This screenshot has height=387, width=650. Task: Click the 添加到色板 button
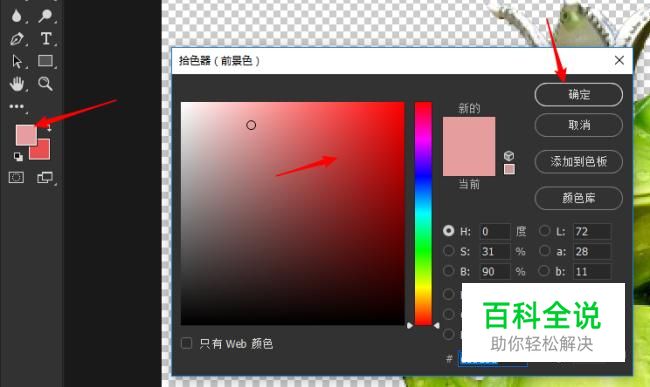579,161
